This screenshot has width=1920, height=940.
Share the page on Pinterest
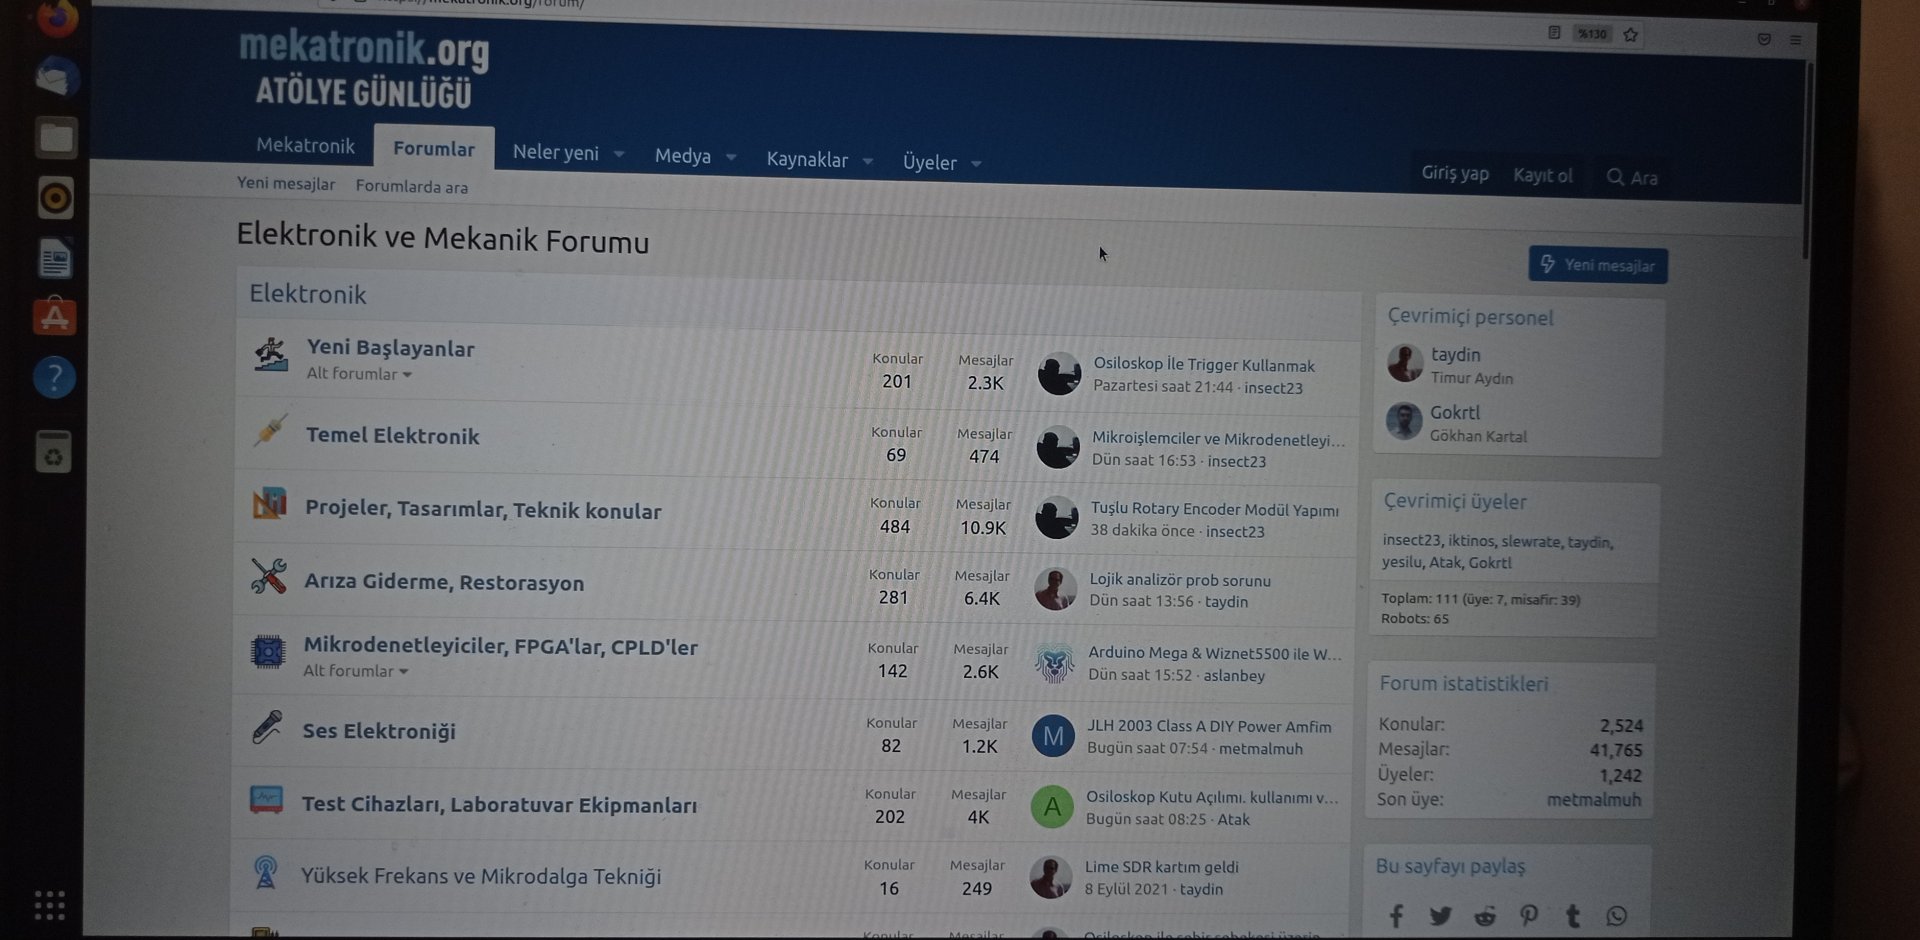[x=1529, y=916]
